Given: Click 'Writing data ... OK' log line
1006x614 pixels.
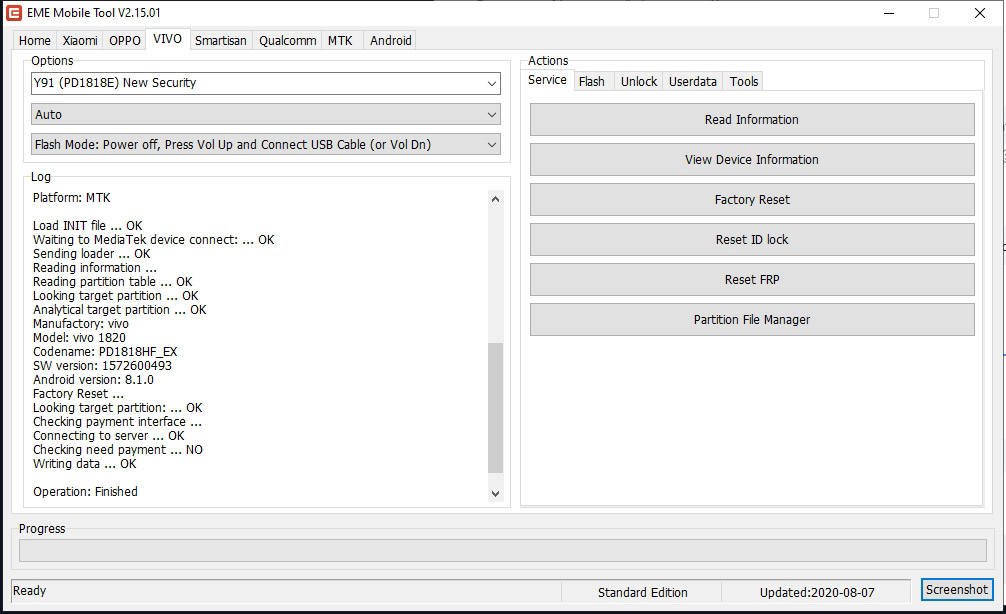Looking at the screenshot, I should click(85, 464).
